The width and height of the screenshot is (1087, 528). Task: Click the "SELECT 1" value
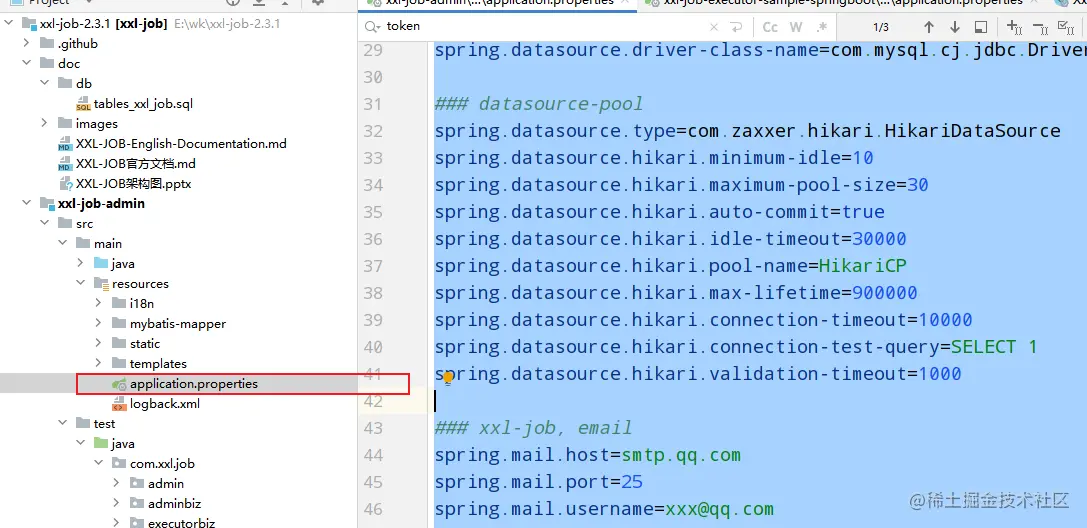(994, 347)
